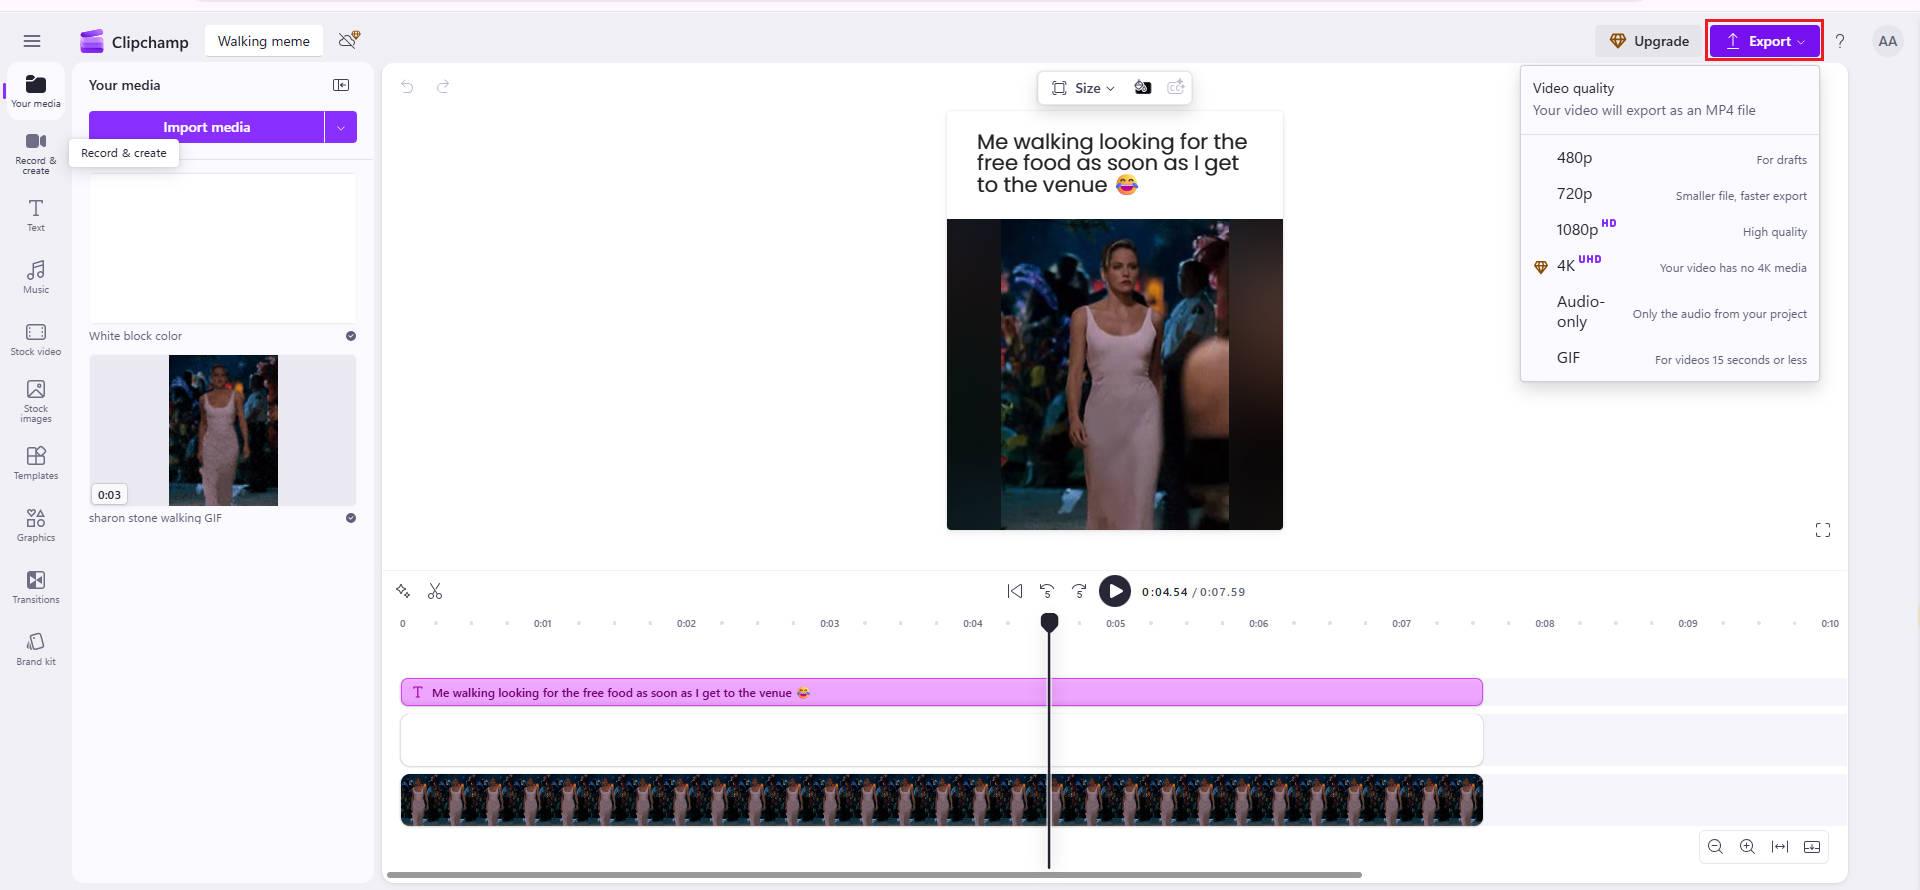Image resolution: width=1920 pixels, height=890 pixels.
Task: Click the checkmark beside sharon stone walking GIF
Action: click(351, 518)
